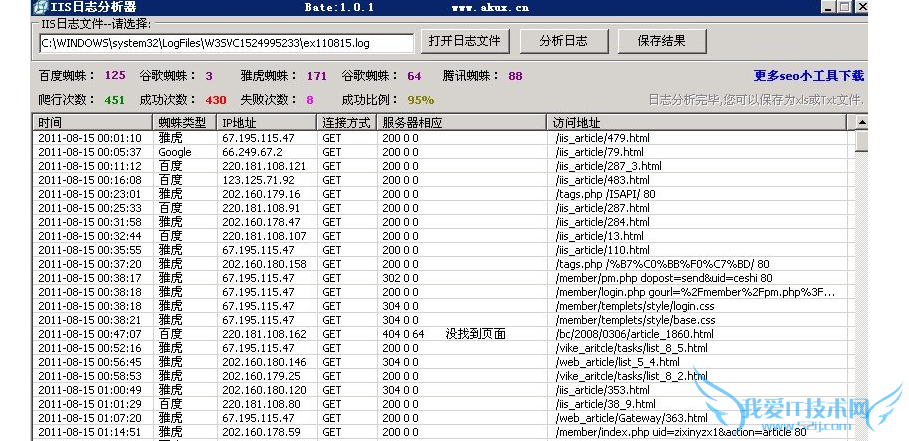The image size is (909, 441).
Task: Select IP cell 123.125.71.92
Action: 259,180
